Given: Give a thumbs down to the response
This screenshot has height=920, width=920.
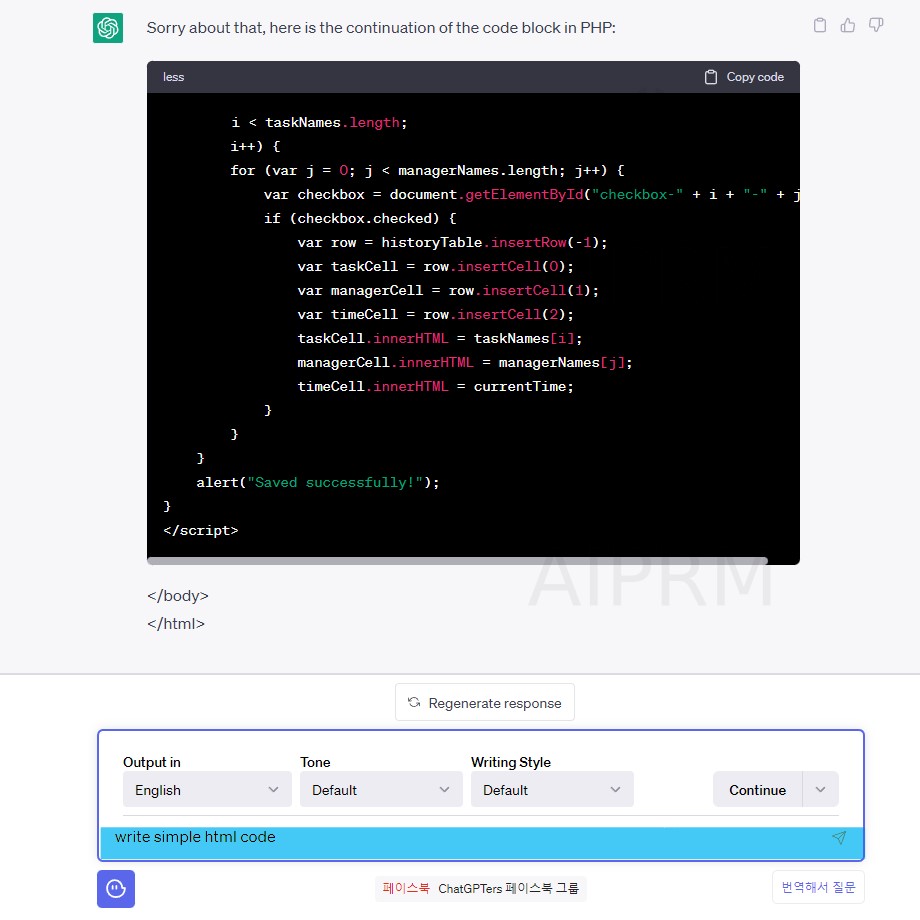Looking at the screenshot, I should point(876,25).
